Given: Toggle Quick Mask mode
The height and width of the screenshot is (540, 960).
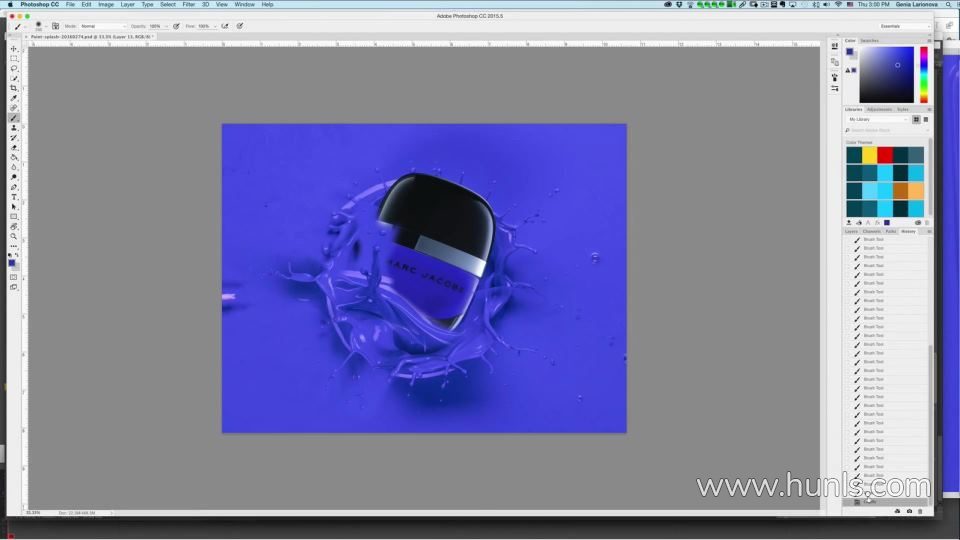Looking at the screenshot, I should tap(13, 277).
